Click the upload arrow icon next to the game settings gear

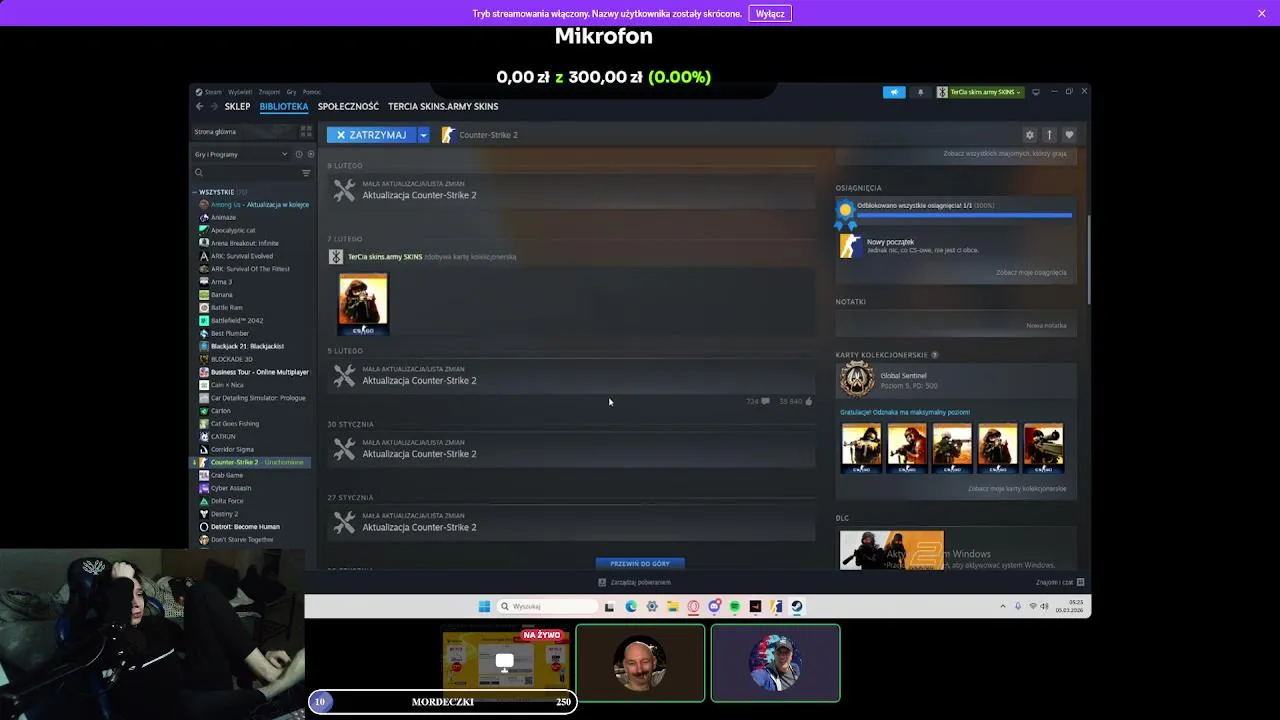1049,135
